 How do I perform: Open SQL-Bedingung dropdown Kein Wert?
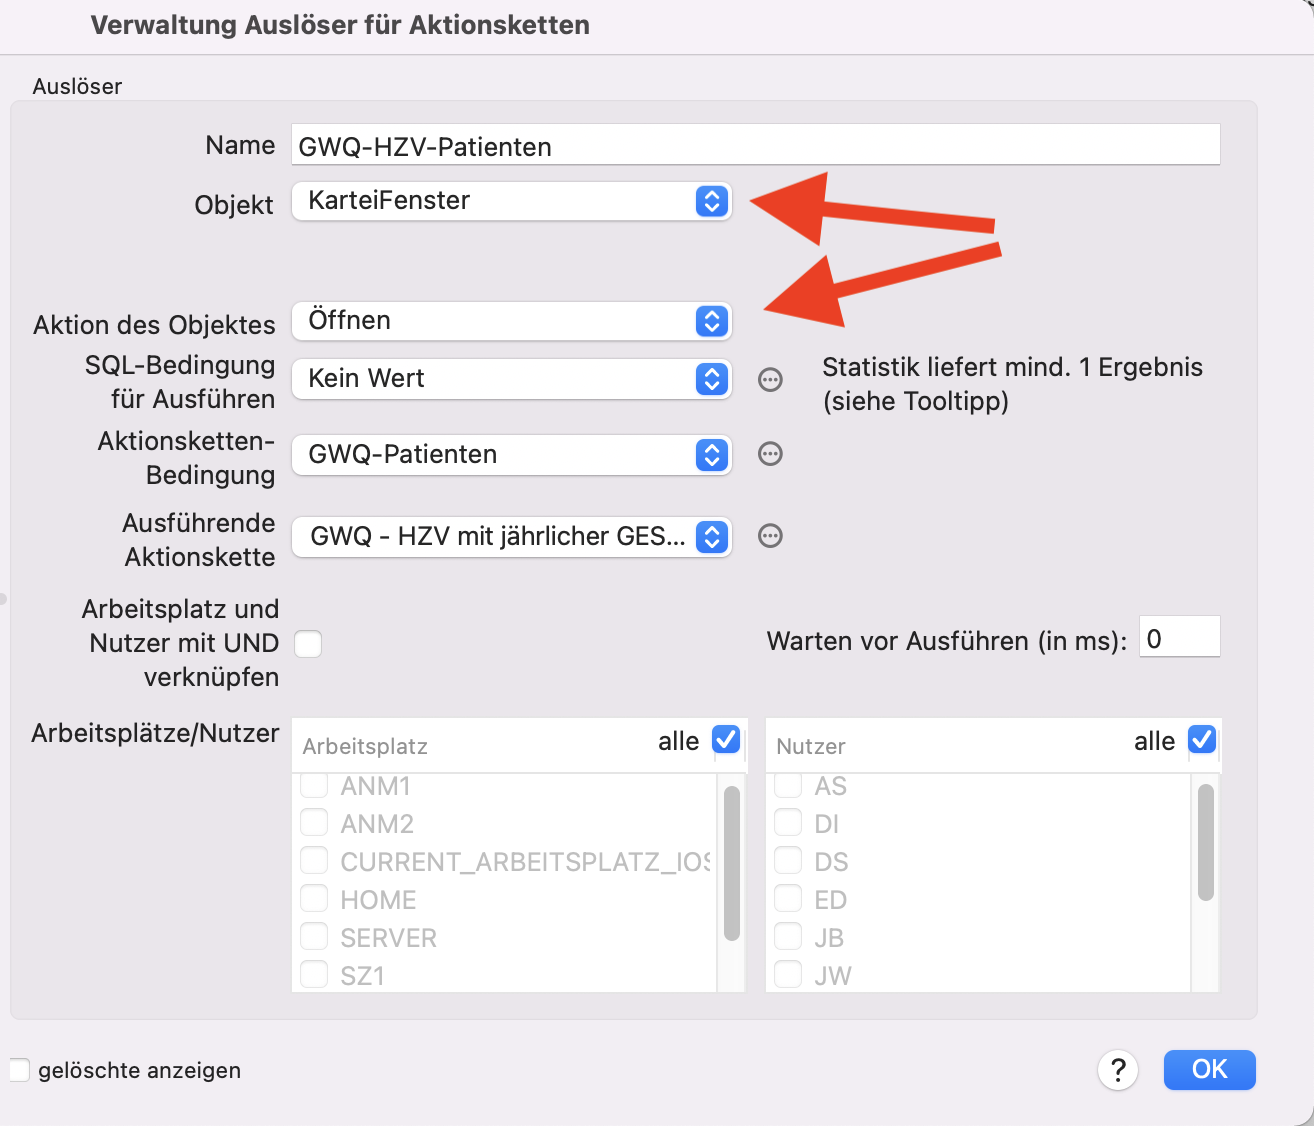512,379
